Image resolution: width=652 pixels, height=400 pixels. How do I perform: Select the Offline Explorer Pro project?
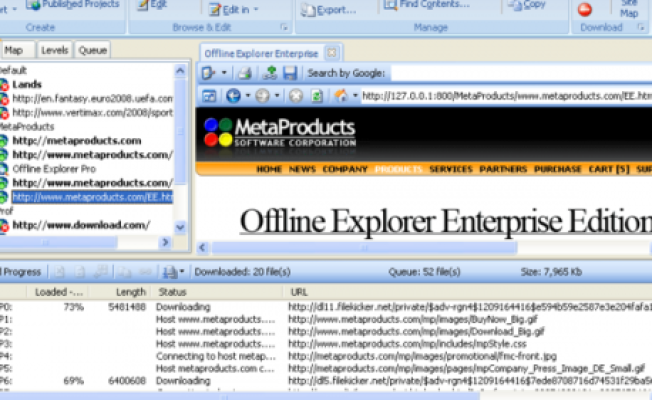pos(54,169)
